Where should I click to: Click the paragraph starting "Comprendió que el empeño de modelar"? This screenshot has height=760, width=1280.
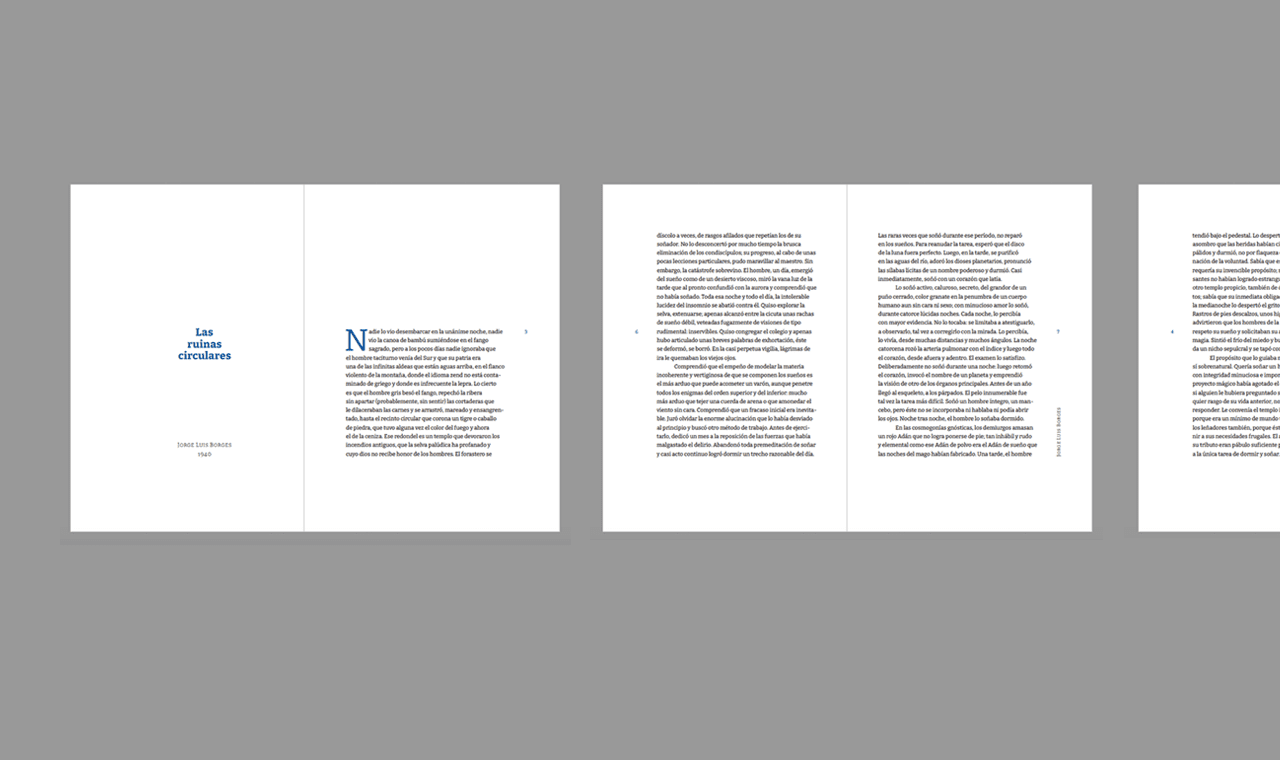(735, 410)
